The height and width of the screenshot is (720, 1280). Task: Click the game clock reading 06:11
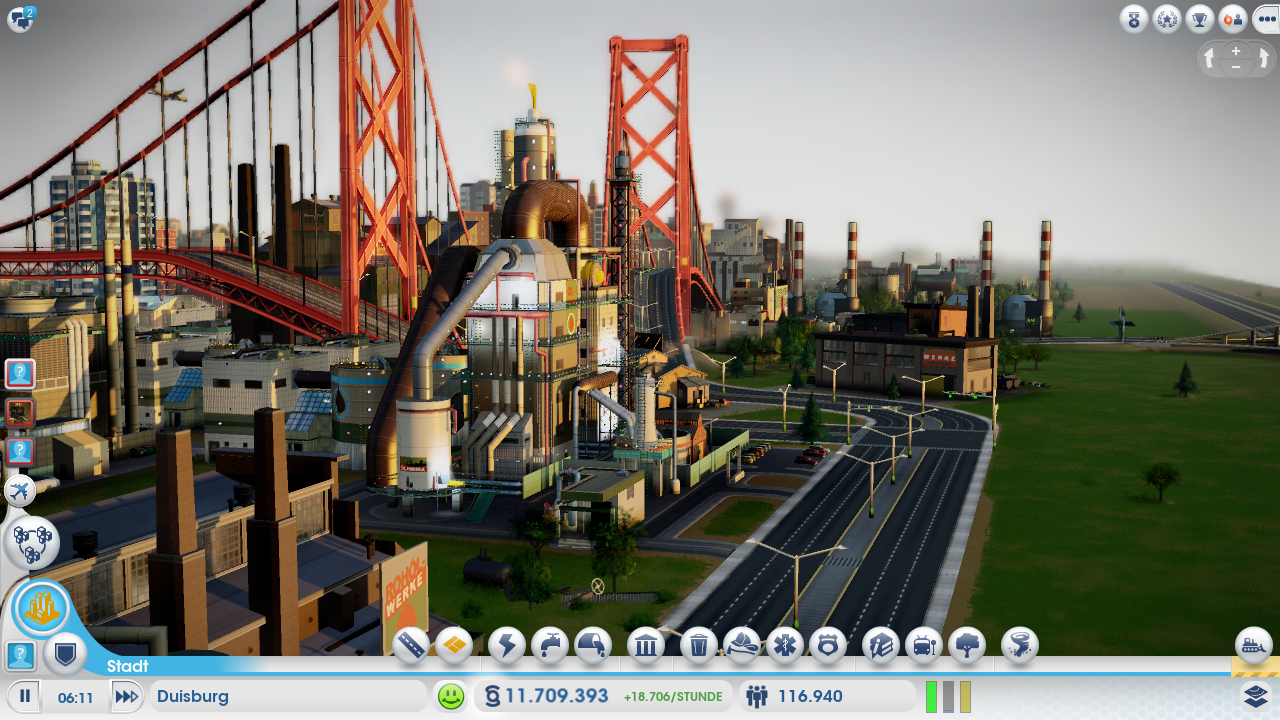click(x=75, y=697)
